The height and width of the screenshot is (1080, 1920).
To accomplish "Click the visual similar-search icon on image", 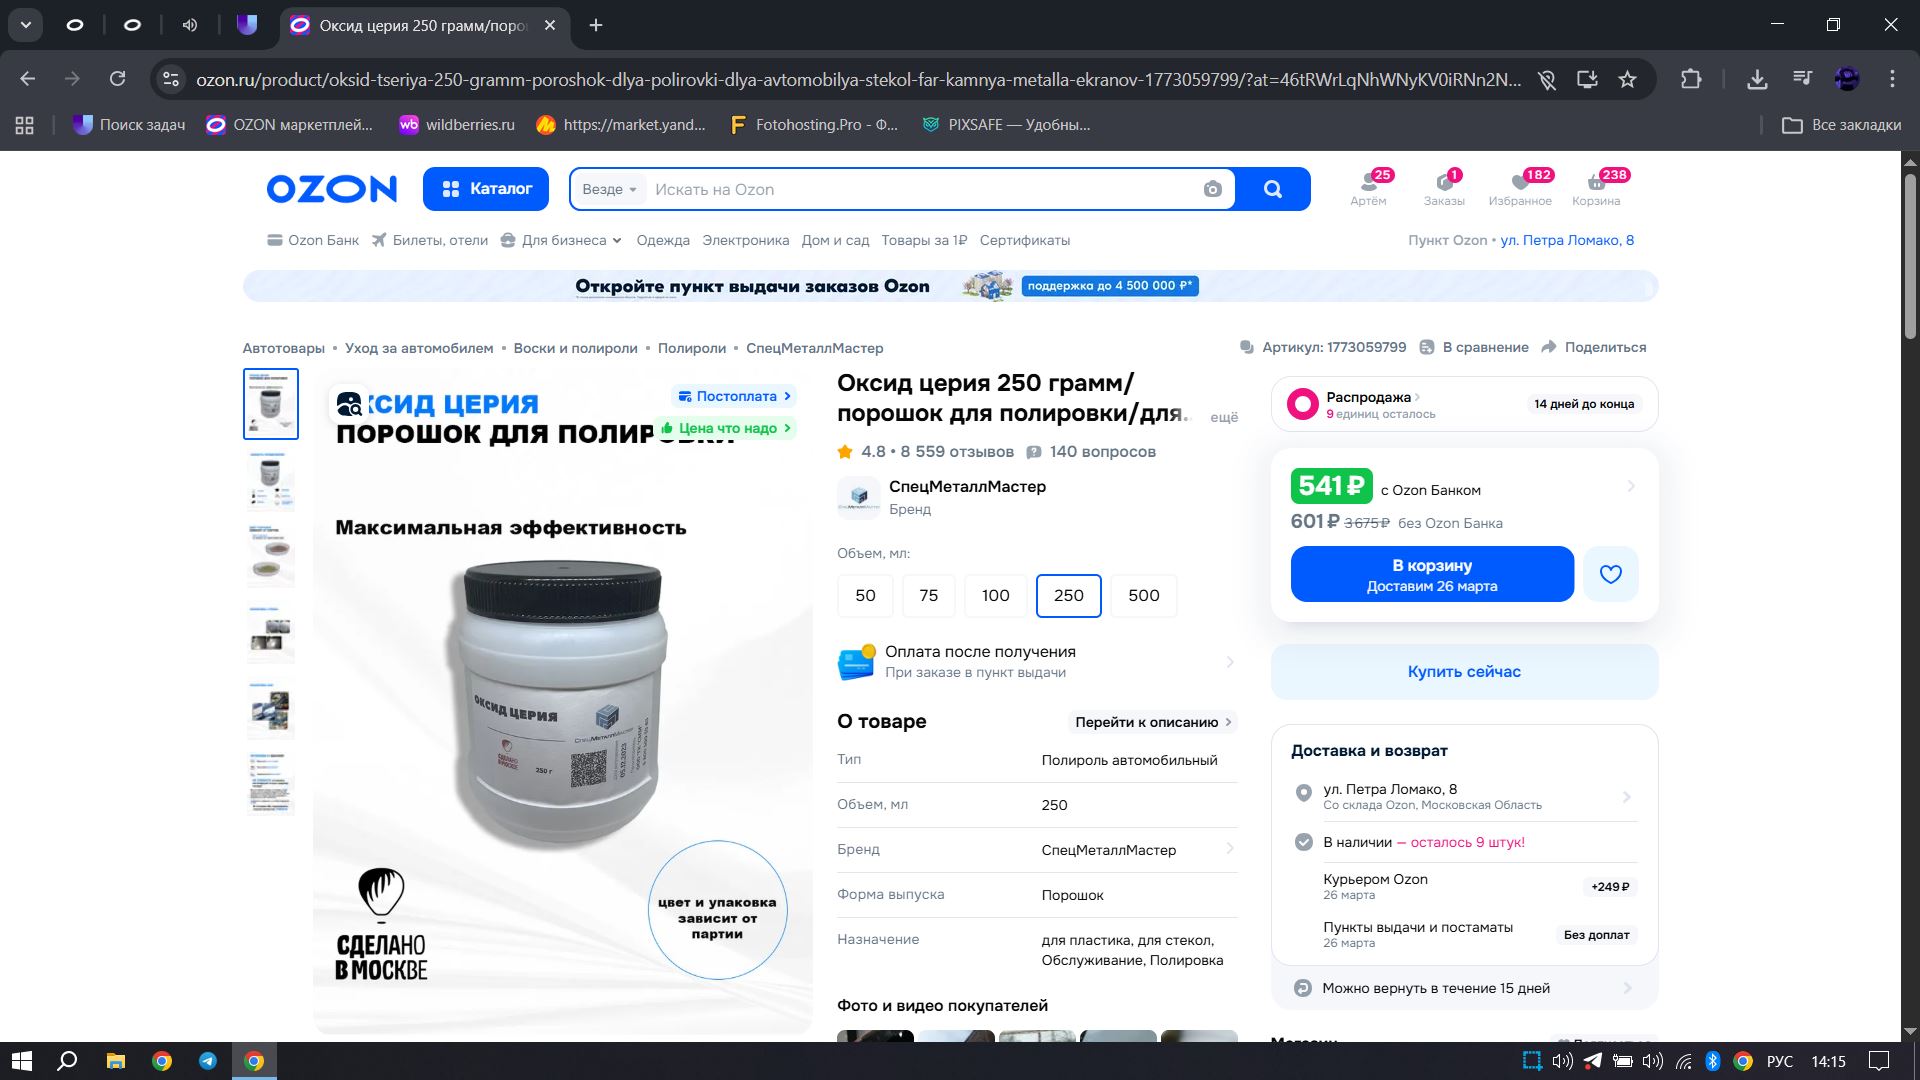I will tap(349, 404).
